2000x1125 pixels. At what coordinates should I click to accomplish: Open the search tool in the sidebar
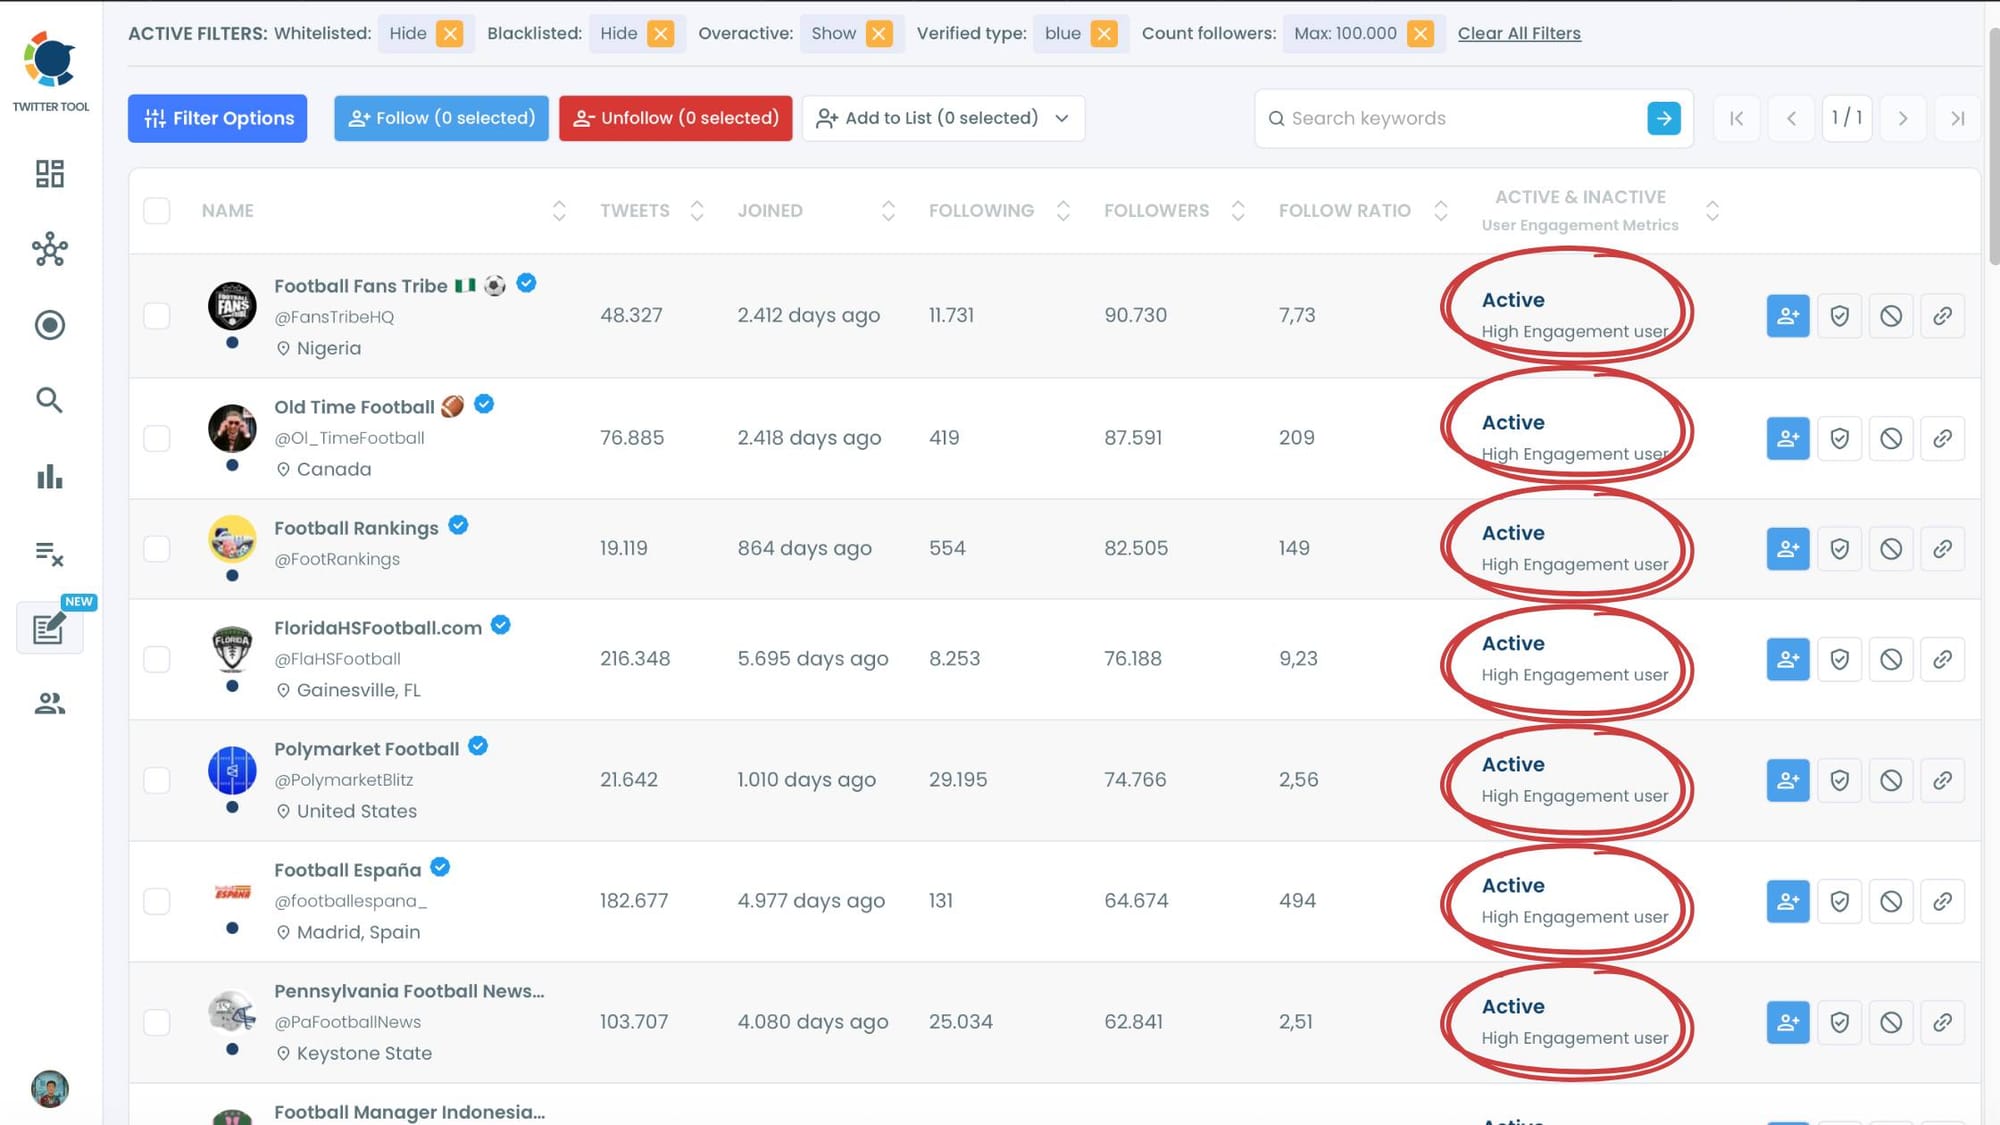[x=49, y=400]
